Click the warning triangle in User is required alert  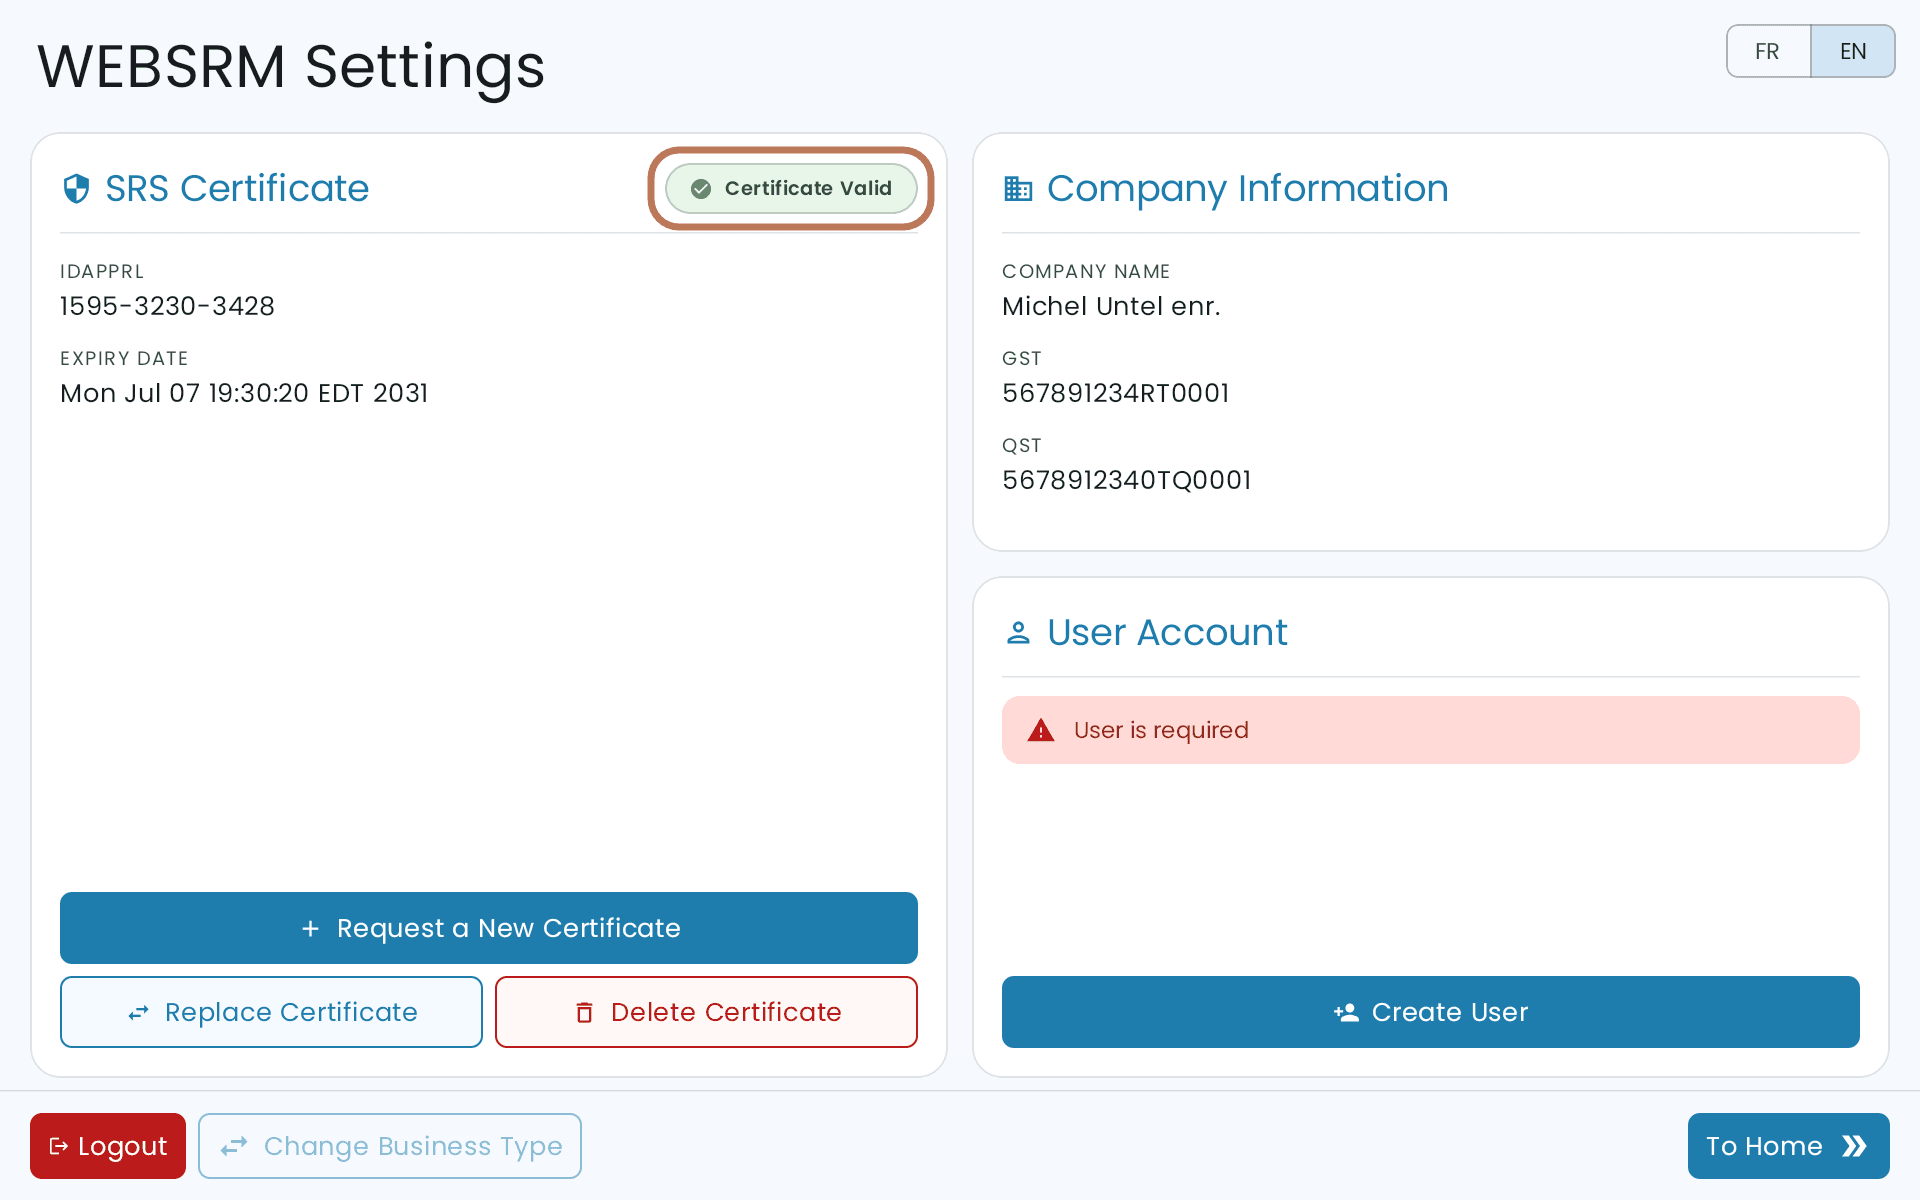pyautogui.click(x=1041, y=730)
